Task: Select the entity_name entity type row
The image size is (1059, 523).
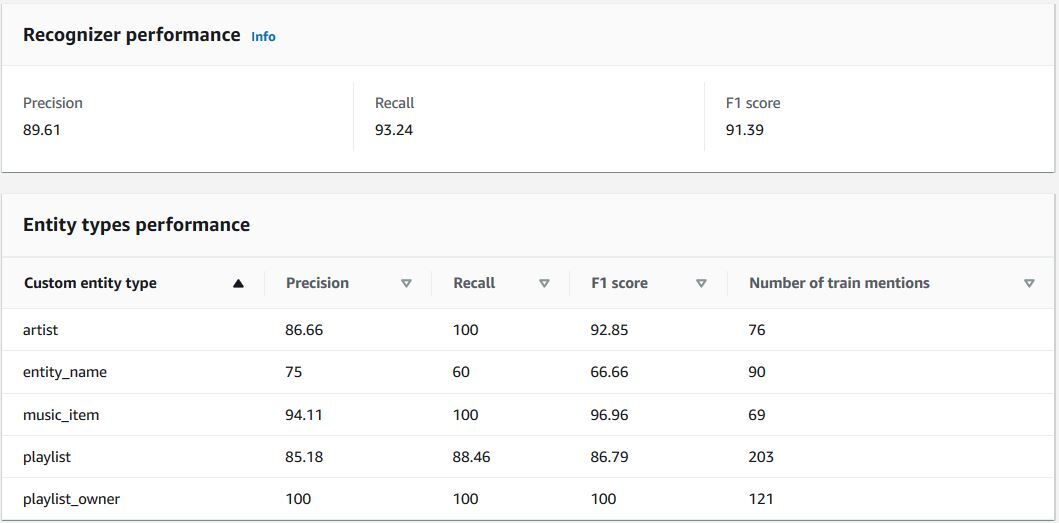Action: (x=530, y=372)
